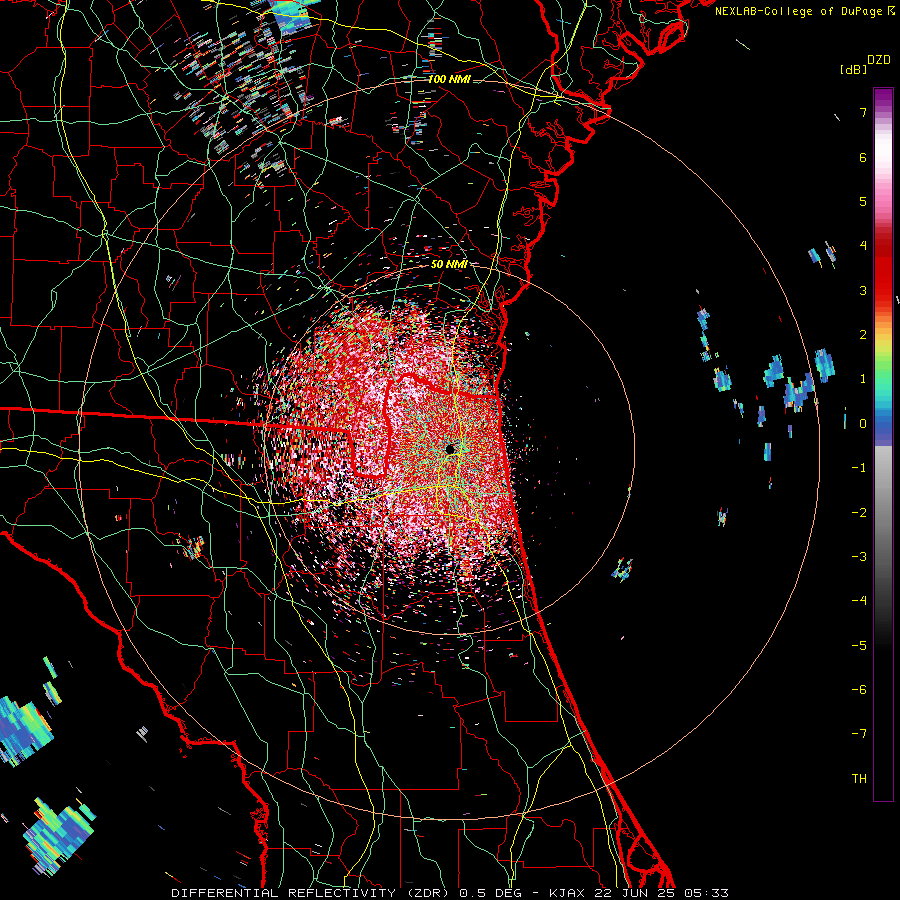Click the scale value 0
The height and width of the screenshot is (900, 900).
point(863,424)
